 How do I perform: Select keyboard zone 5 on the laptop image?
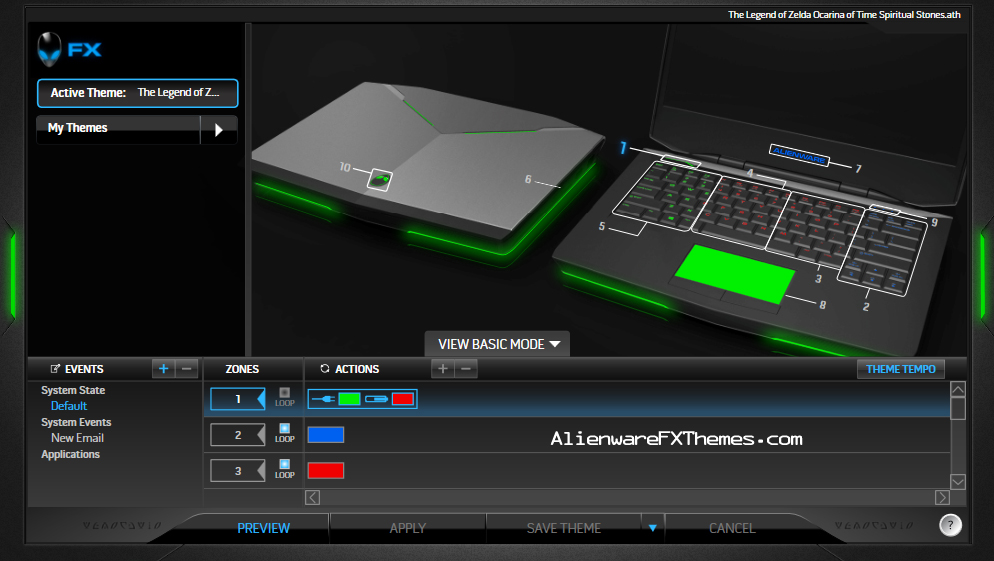(x=666, y=195)
